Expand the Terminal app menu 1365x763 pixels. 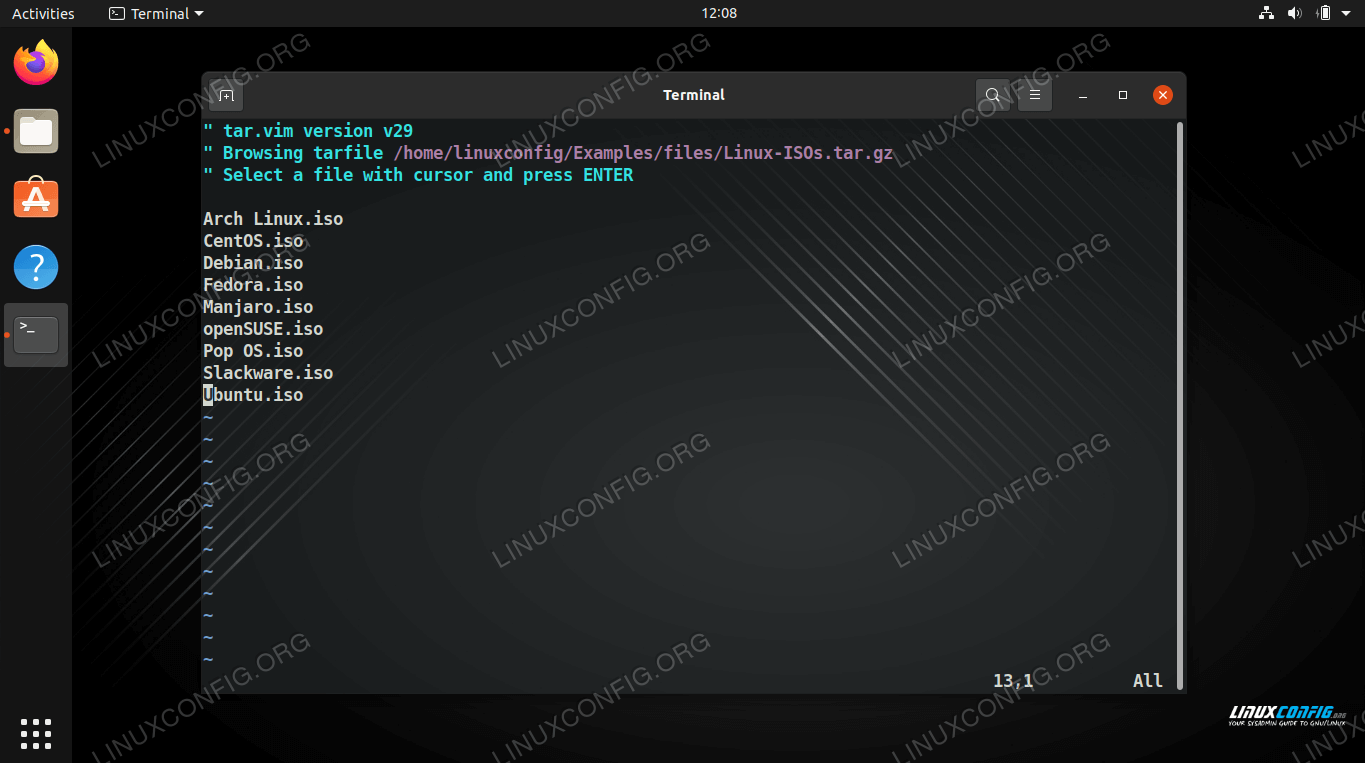(x=156, y=13)
